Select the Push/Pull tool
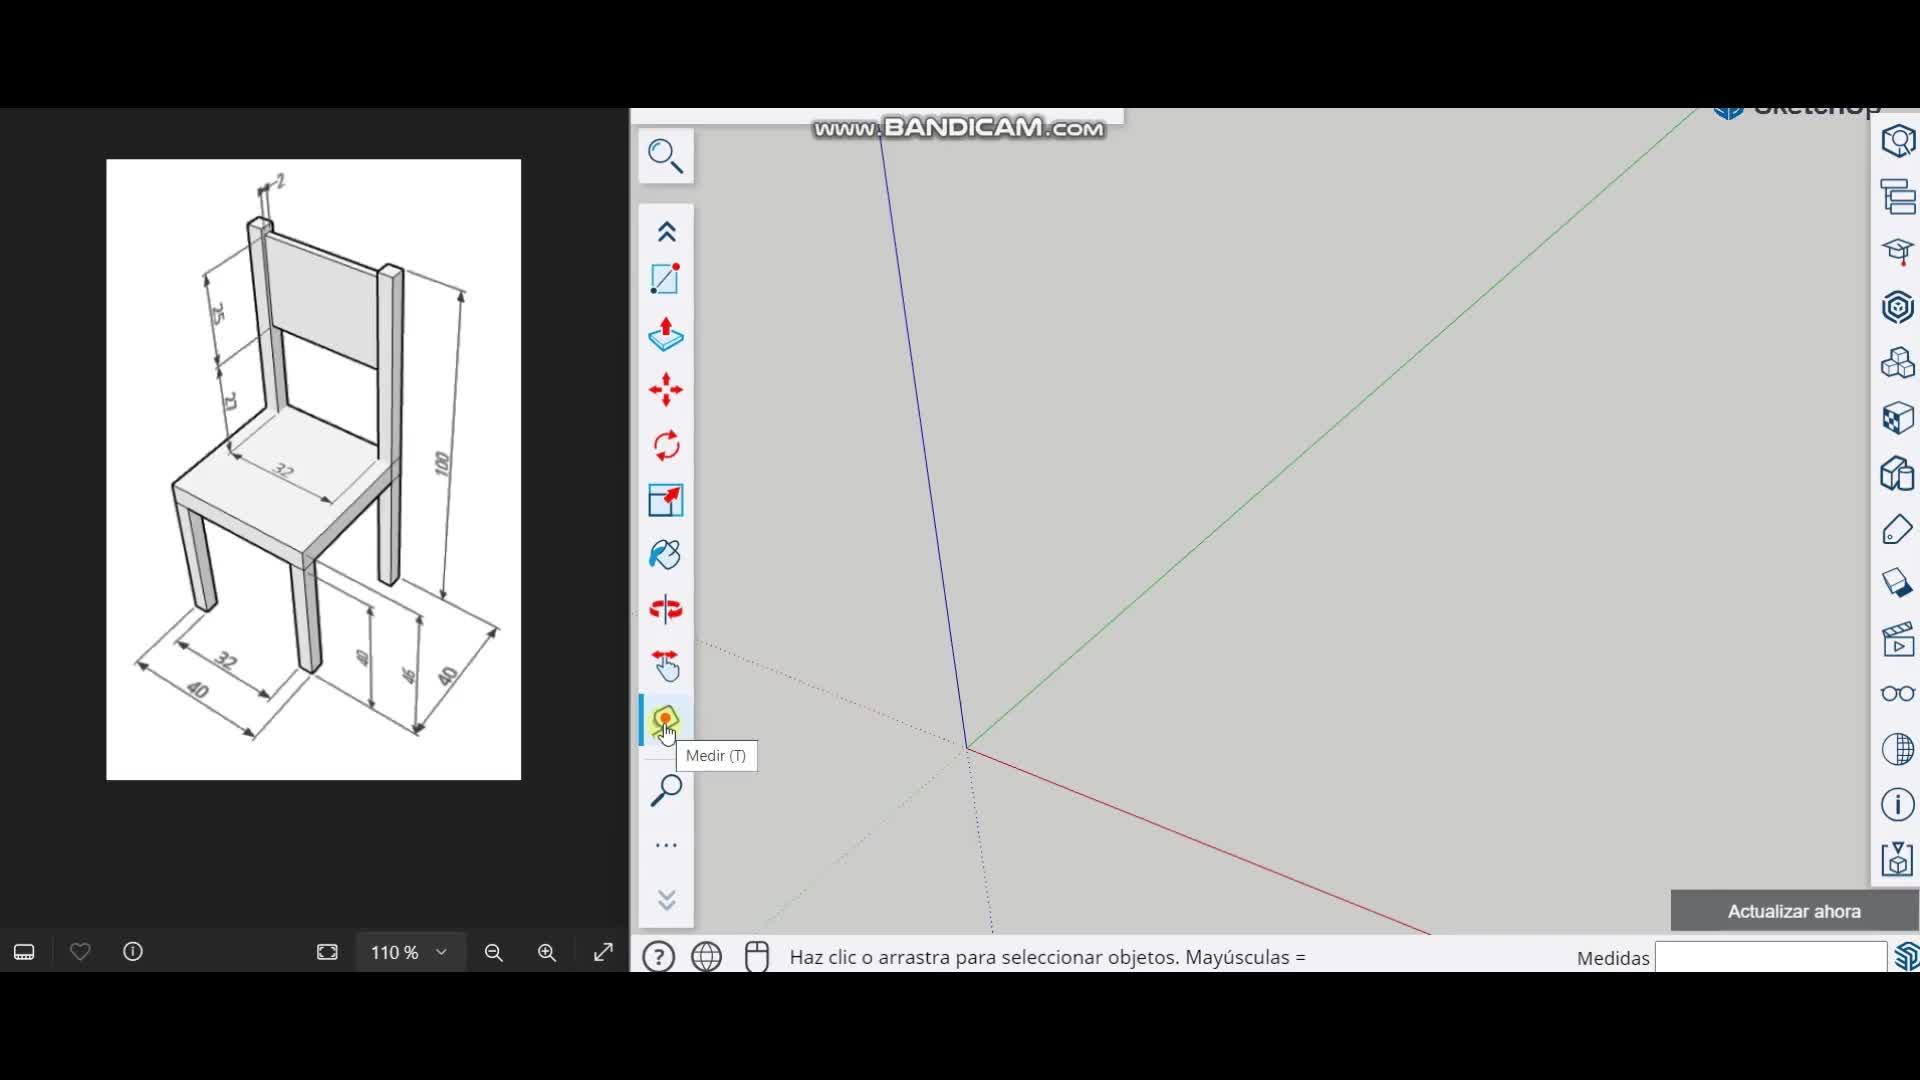The height and width of the screenshot is (1080, 1920). coord(666,335)
